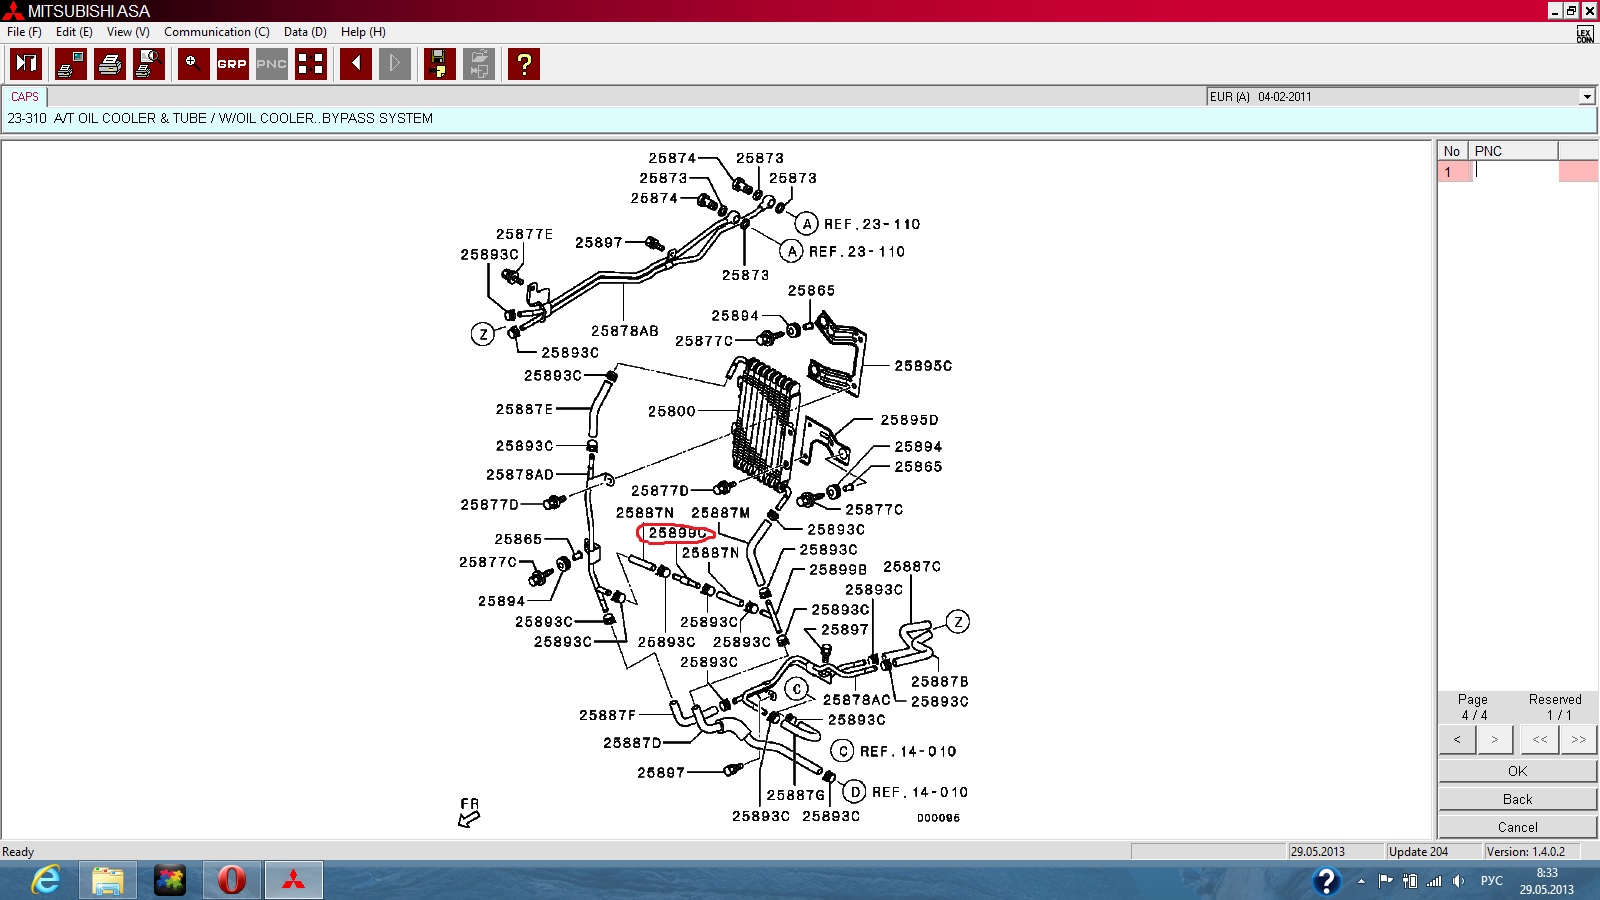Click the PNC input field in row 1
The height and width of the screenshot is (900, 1600).
pyautogui.click(x=1514, y=172)
